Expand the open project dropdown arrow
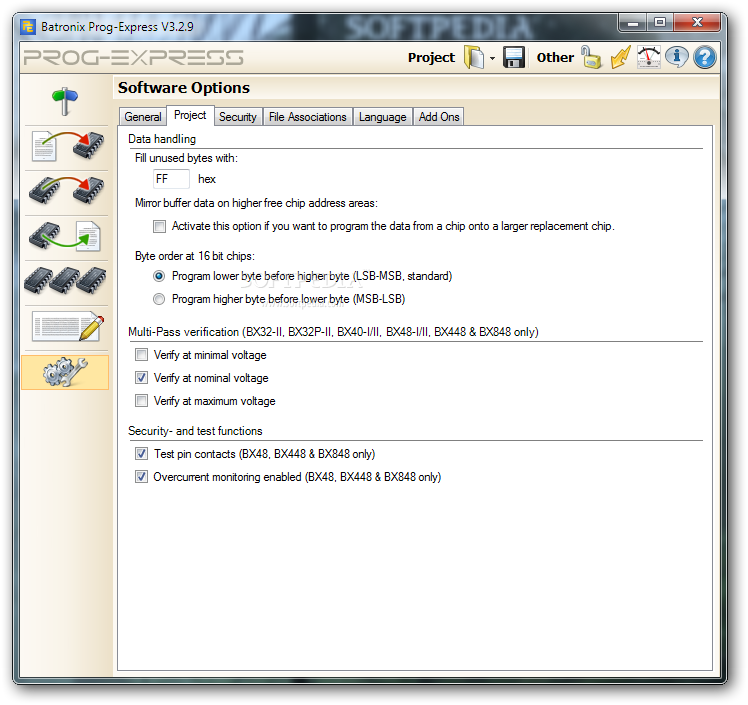 click(x=492, y=58)
